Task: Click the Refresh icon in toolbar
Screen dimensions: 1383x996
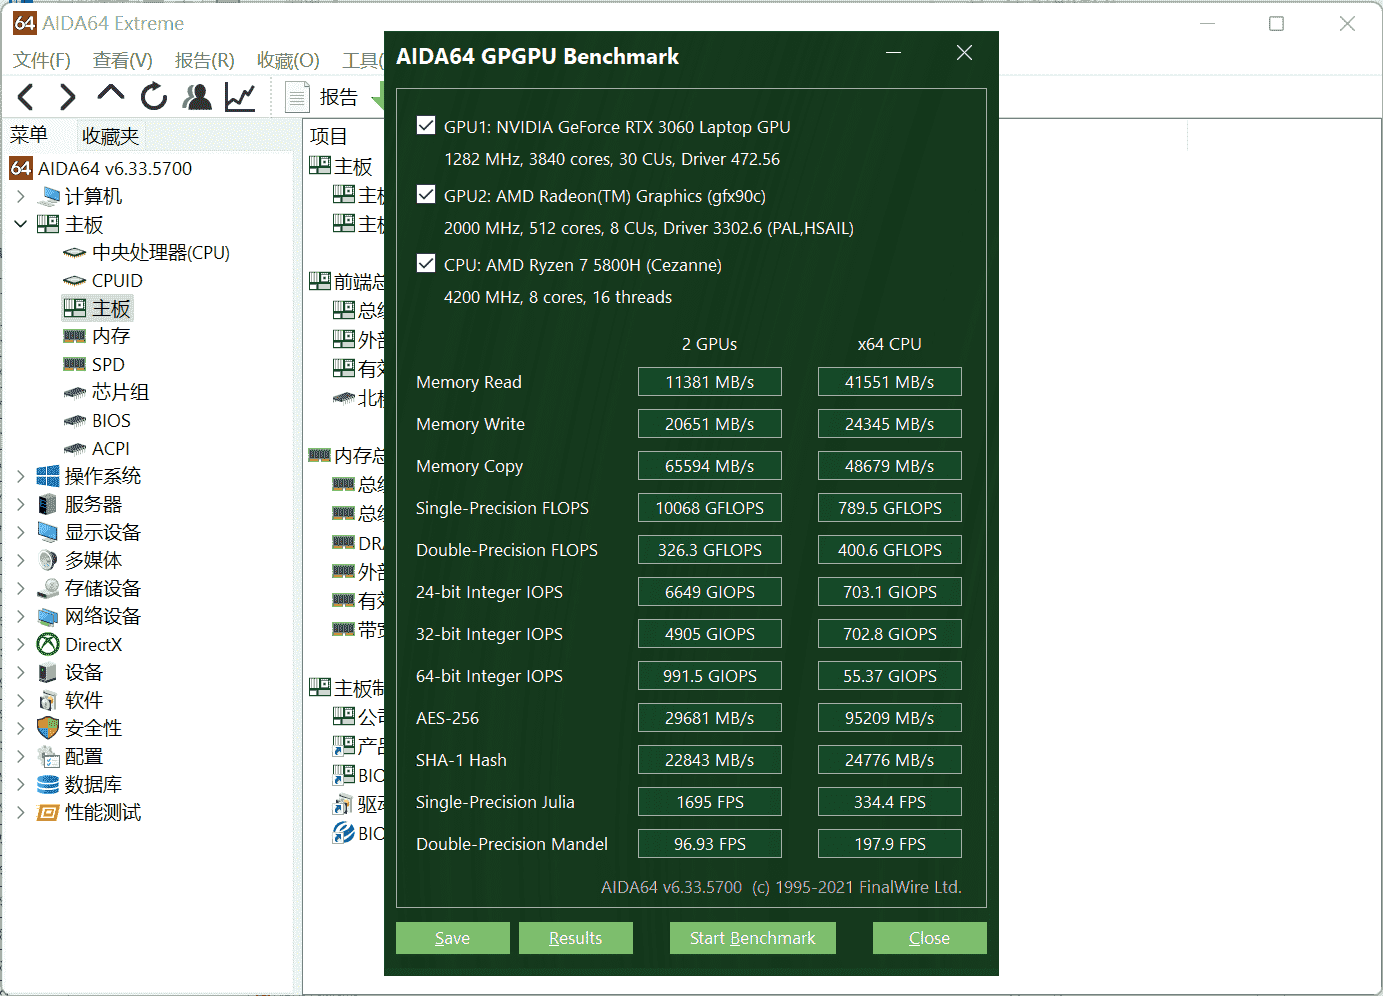Action: 154,97
